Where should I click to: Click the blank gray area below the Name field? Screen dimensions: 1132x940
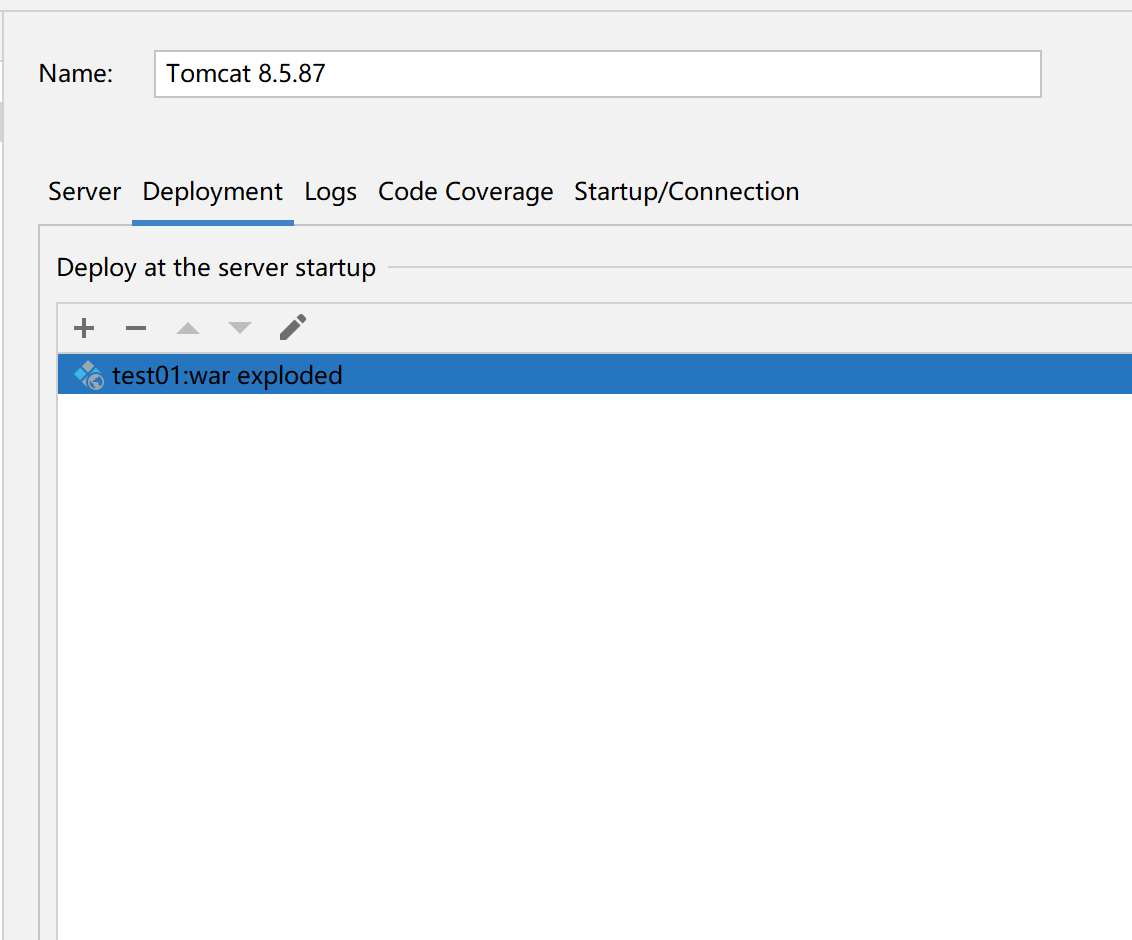pyautogui.click(x=597, y=135)
